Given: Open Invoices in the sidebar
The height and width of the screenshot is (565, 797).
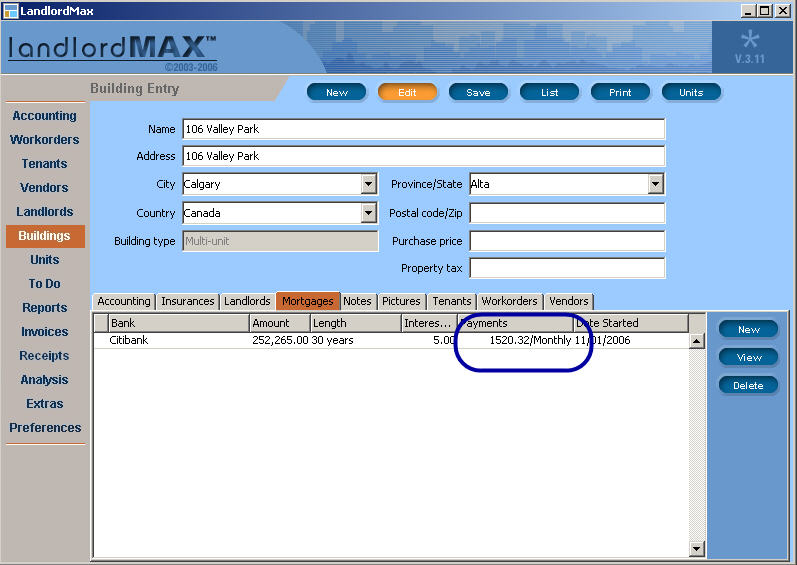Looking at the screenshot, I should tap(45, 331).
